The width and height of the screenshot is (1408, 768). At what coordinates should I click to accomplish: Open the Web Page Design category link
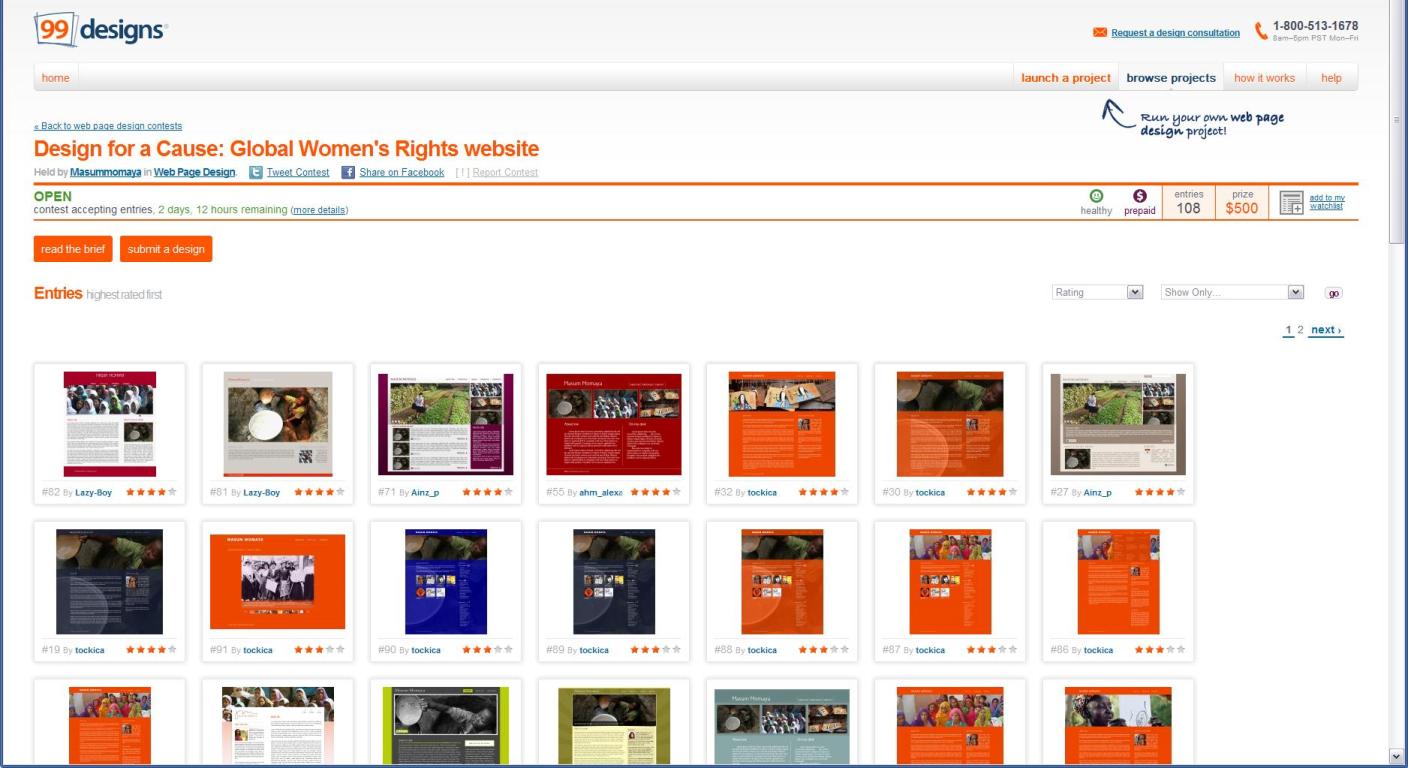click(194, 172)
